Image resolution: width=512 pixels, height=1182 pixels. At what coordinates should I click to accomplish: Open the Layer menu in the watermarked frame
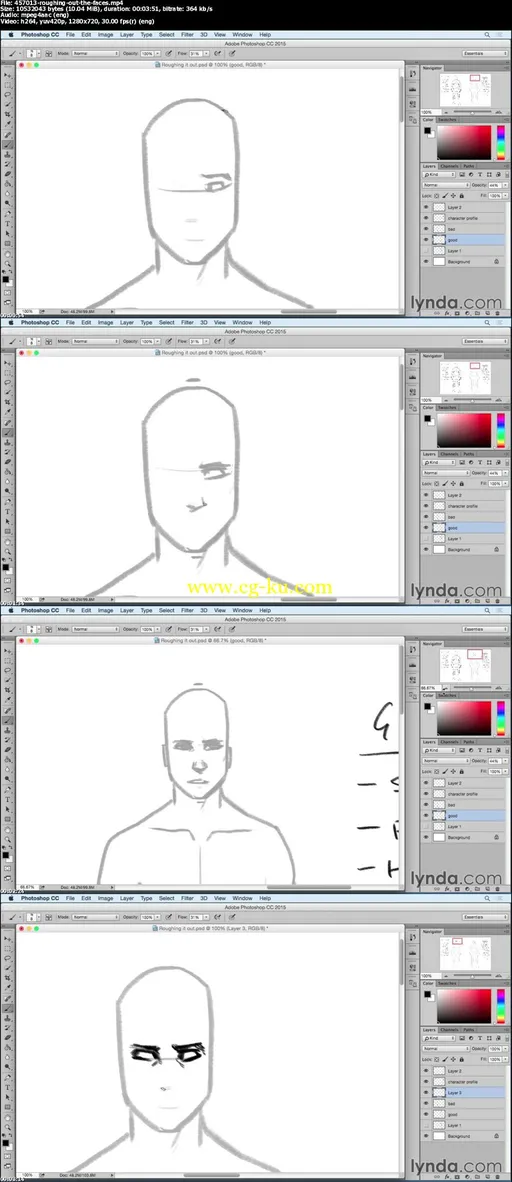click(x=127, y=322)
